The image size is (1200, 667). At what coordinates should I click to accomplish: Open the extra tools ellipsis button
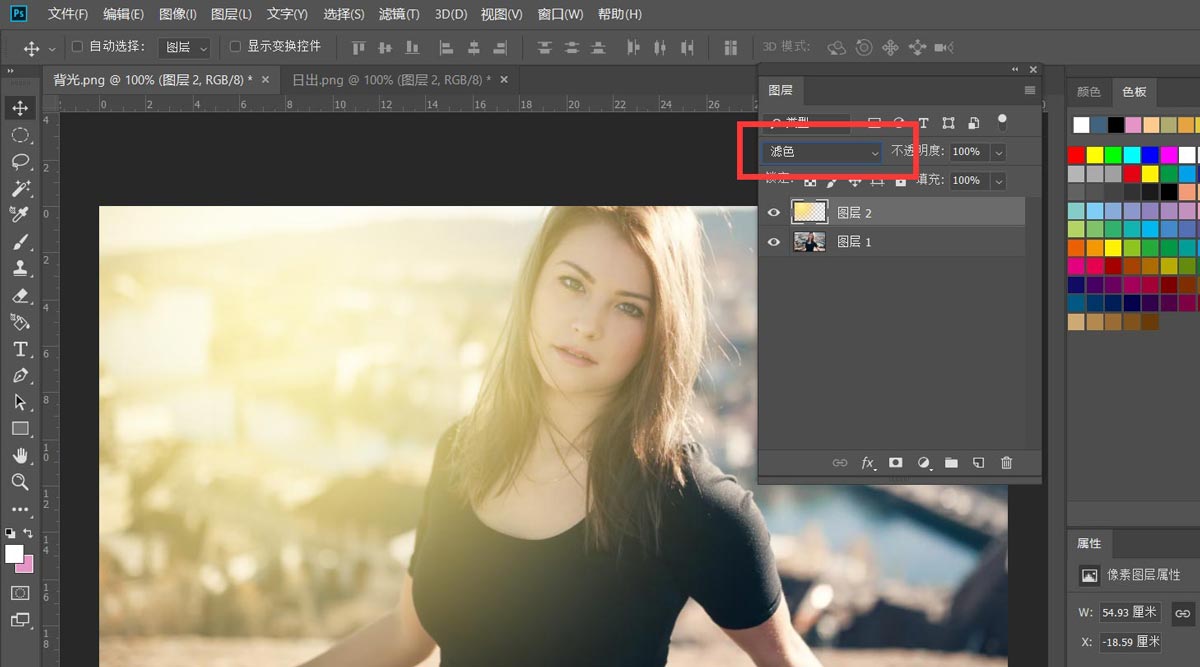(x=20, y=509)
